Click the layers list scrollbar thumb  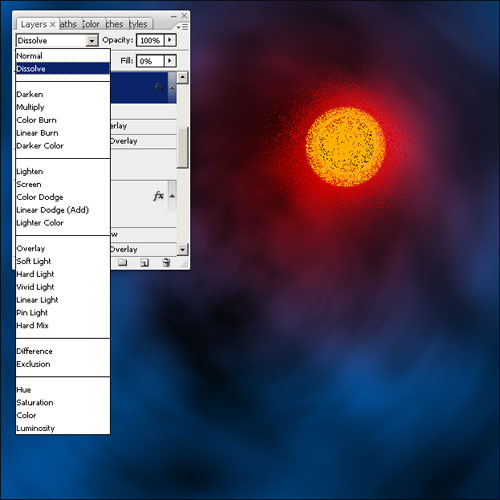pyautogui.click(x=183, y=147)
